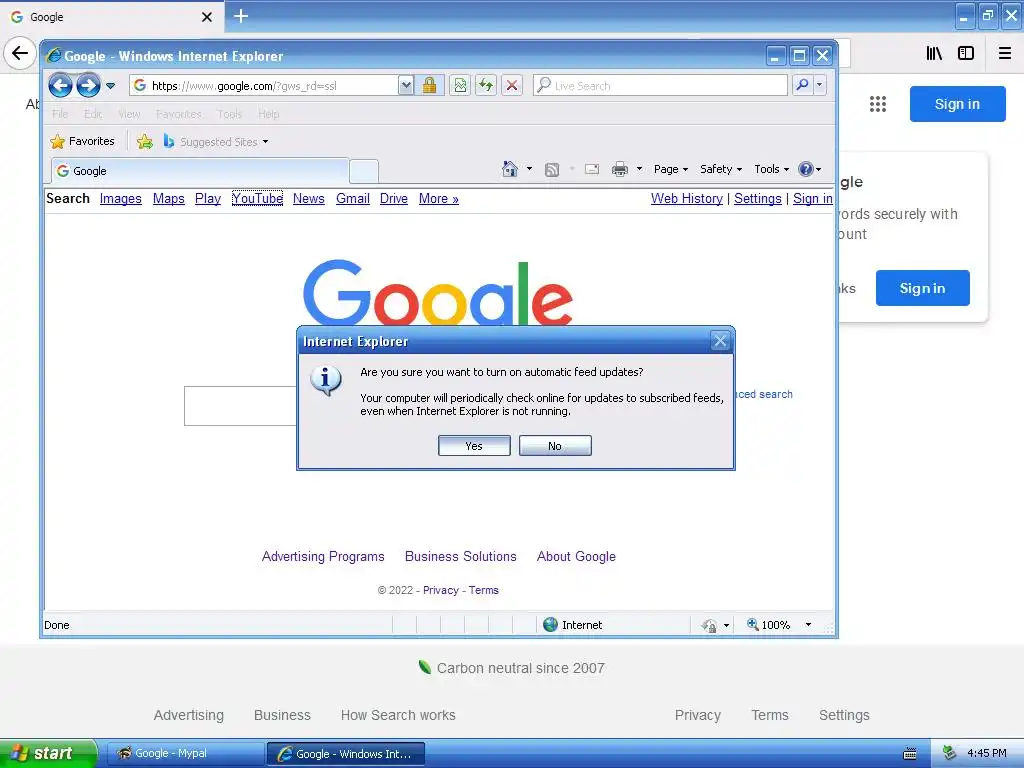Image resolution: width=1024 pixels, height=768 pixels.
Task: Go back in the Mypal browser
Action: (x=20, y=53)
